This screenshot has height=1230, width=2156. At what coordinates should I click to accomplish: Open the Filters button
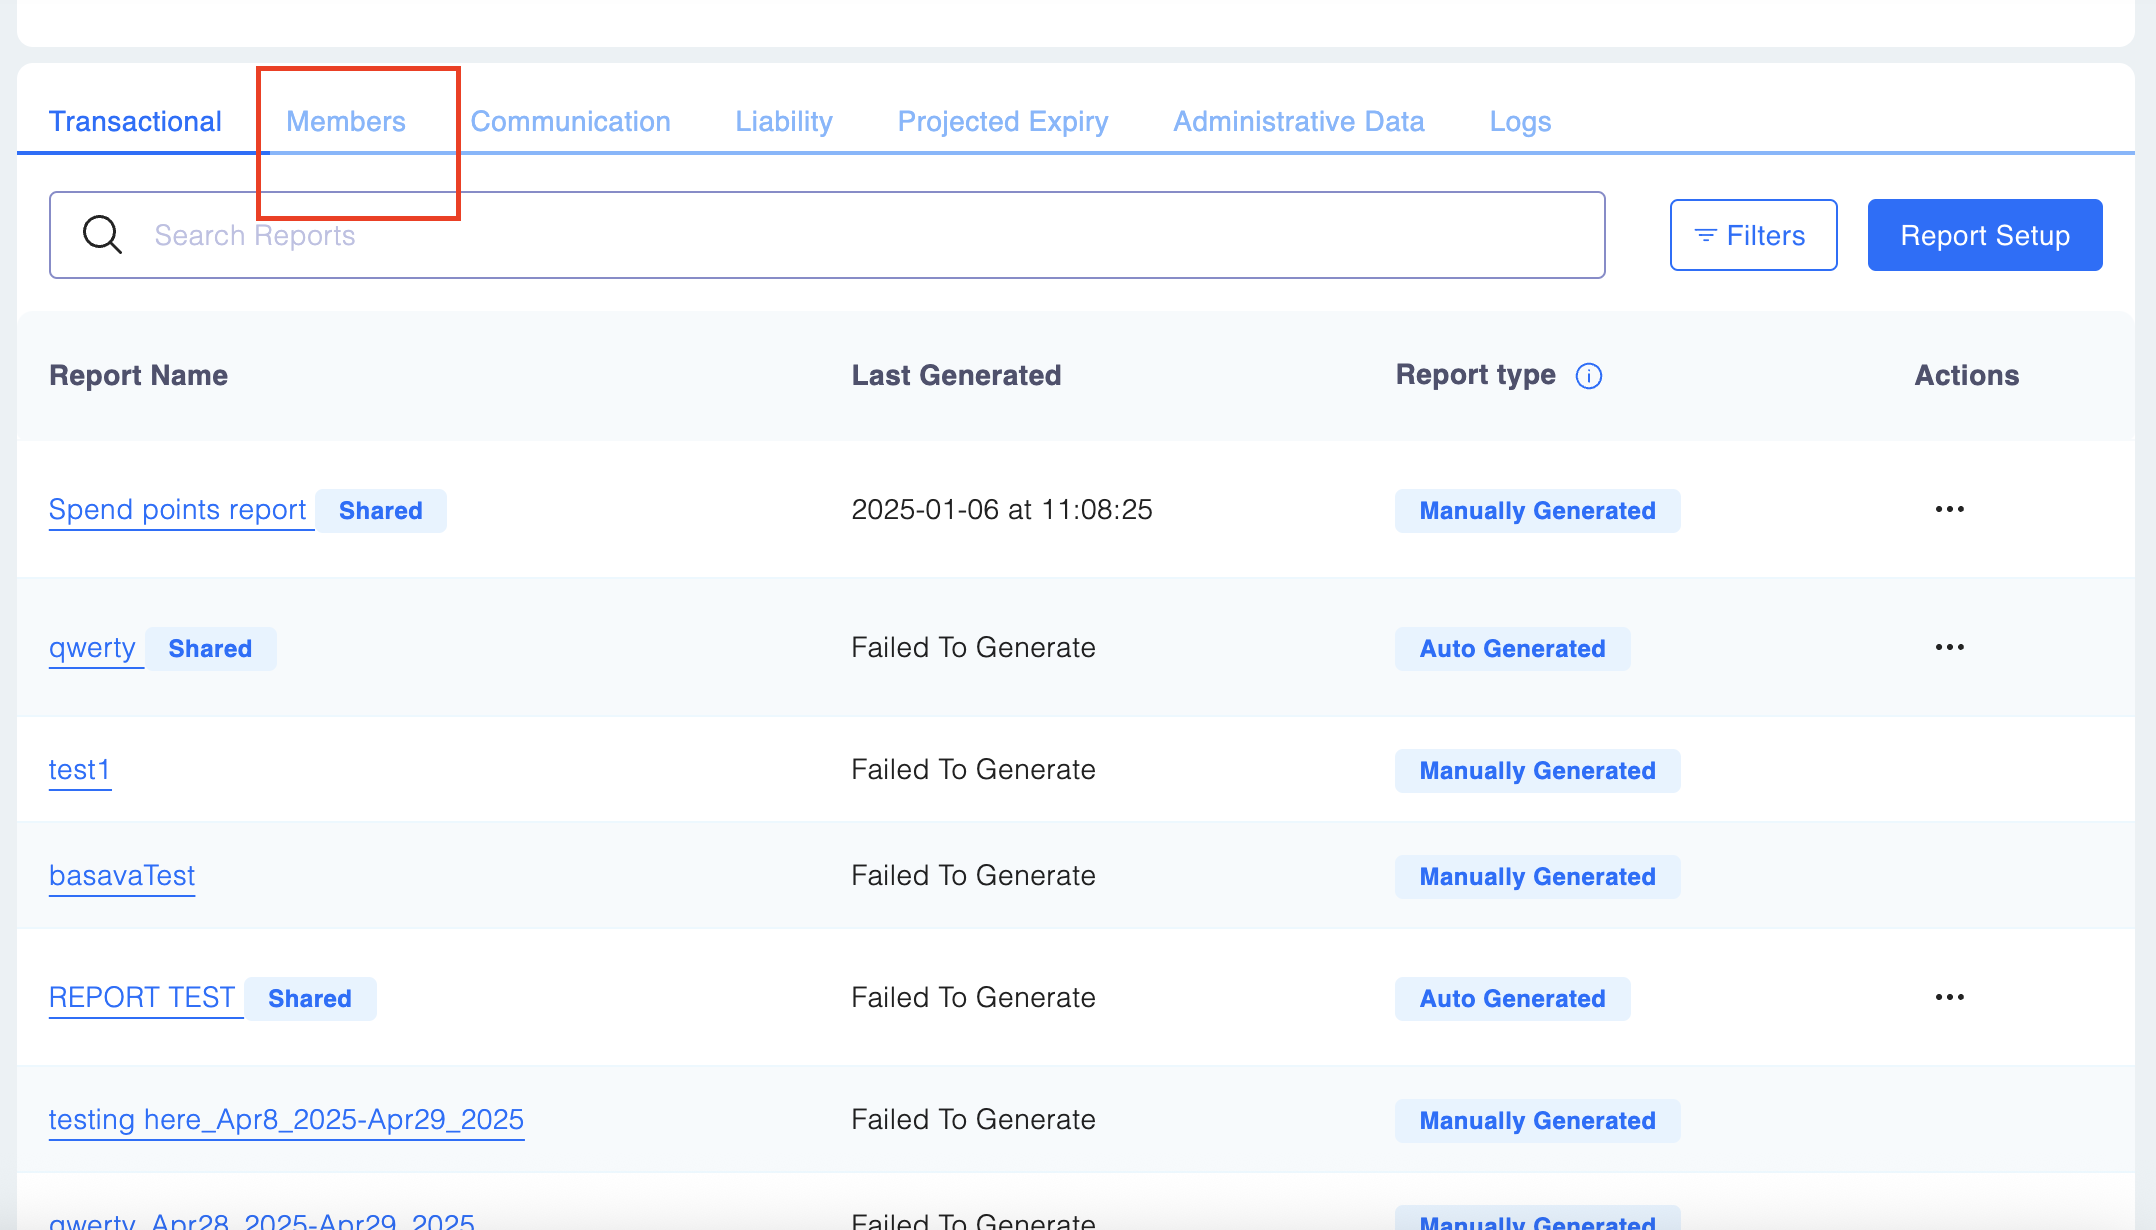[x=1753, y=235]
